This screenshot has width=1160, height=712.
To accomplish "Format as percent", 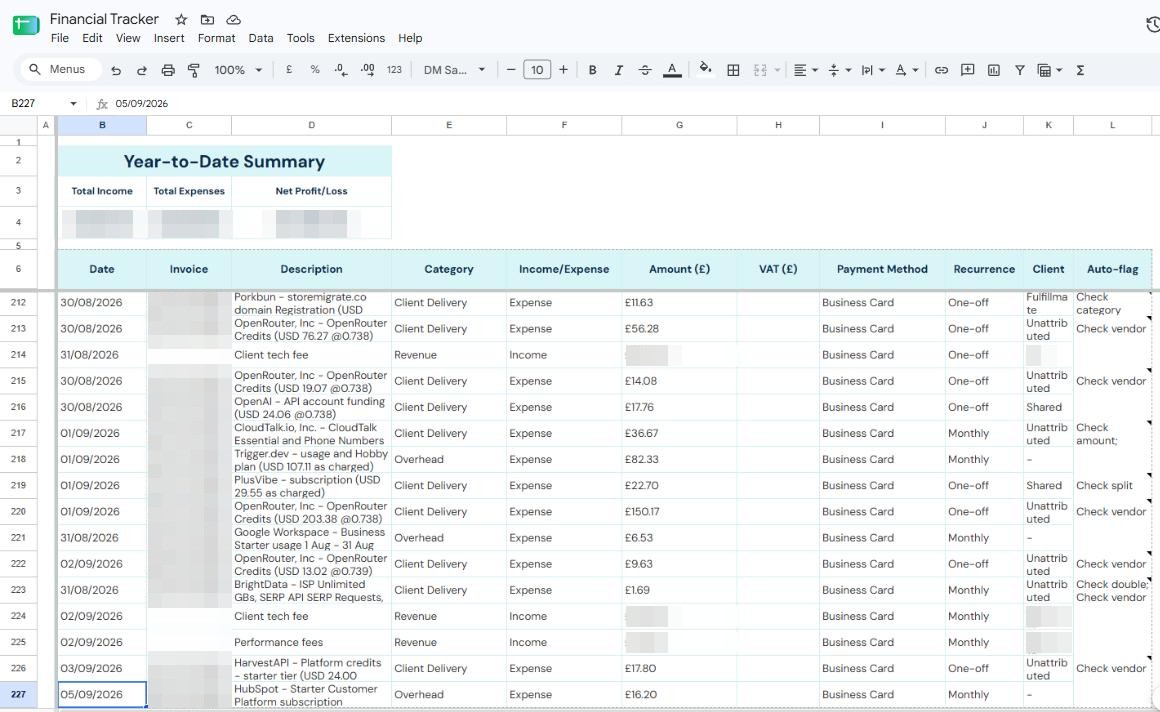I will point(315,70).
